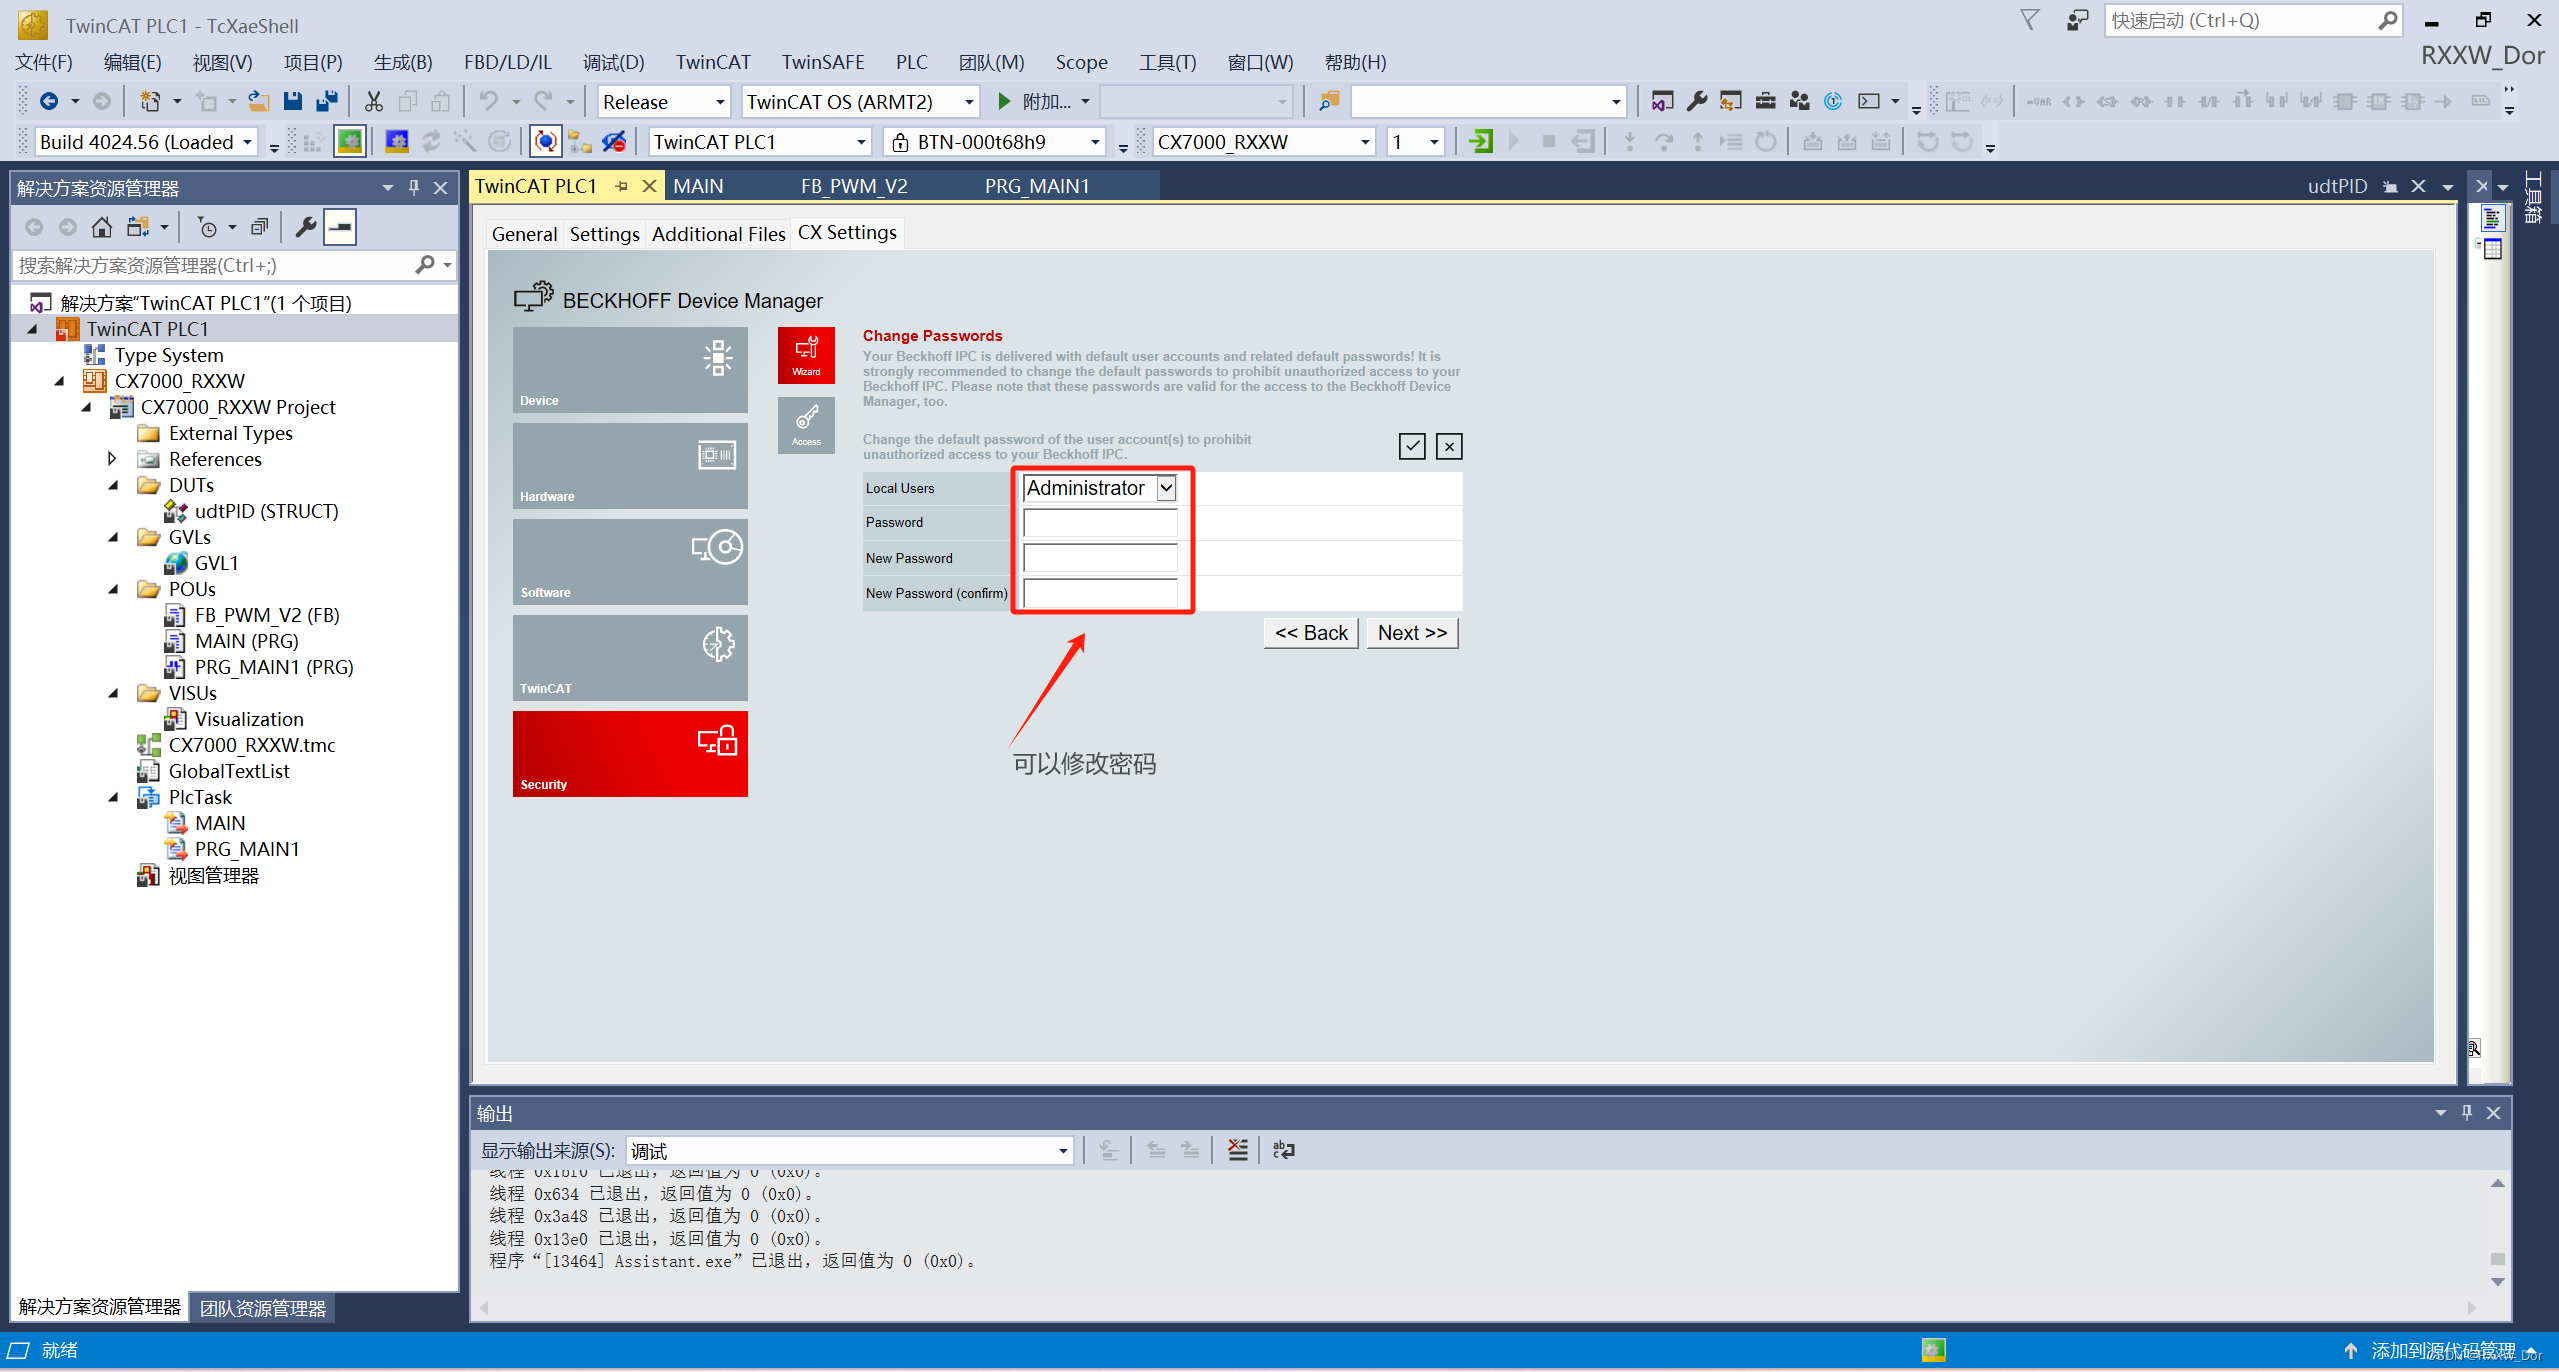Click the Save All toolbar icon
The width and height of the screenshot is (2559, 1372).
pyautogui.click(x=327, y=101)
